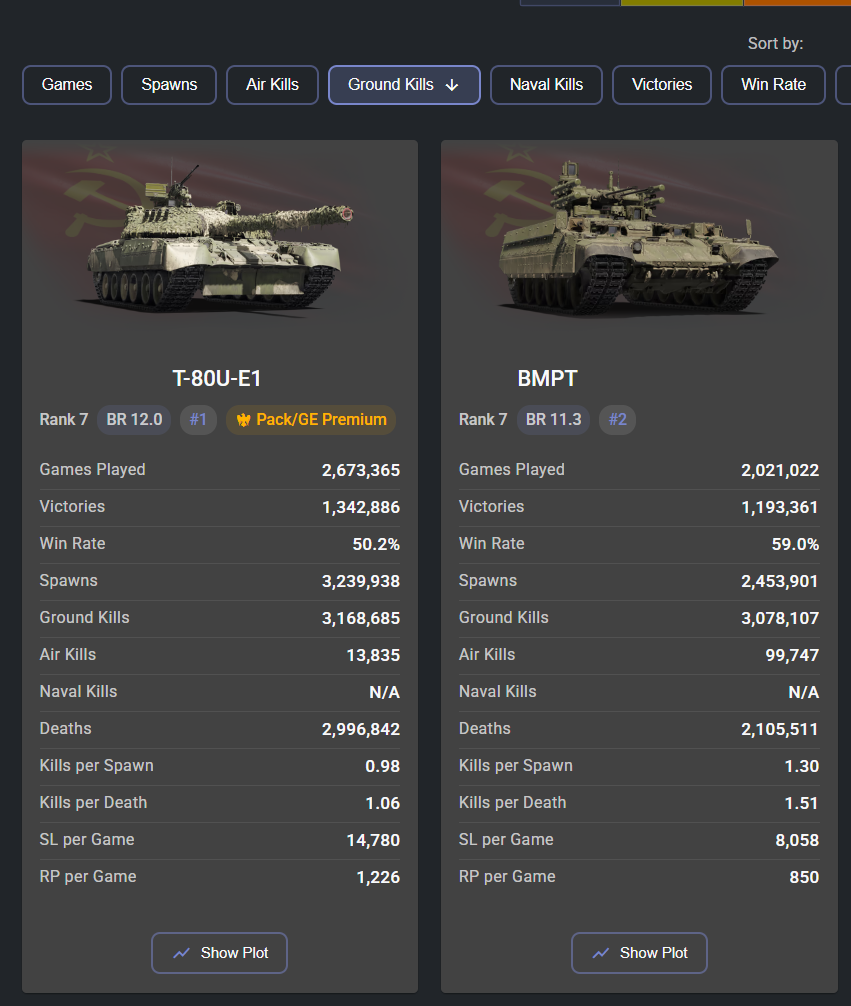Choose the Victories sort option
The height and width of the screenshot is (1006, 851).
(661, 85)
